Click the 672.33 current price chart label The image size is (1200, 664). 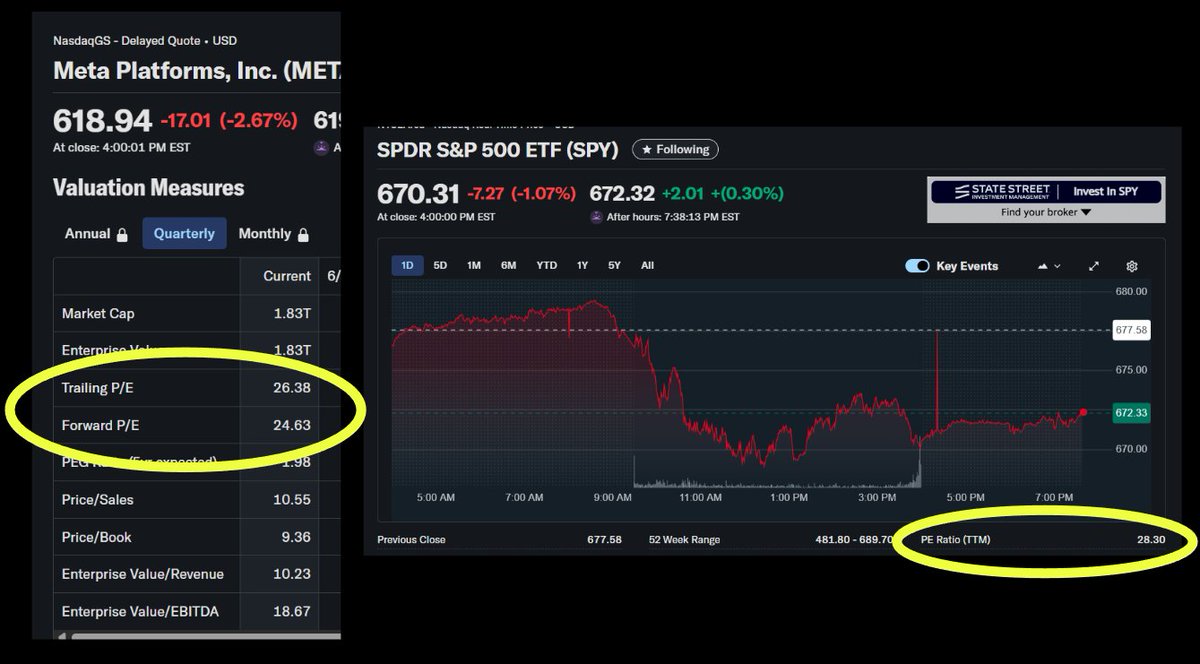tap(1131, 412)
